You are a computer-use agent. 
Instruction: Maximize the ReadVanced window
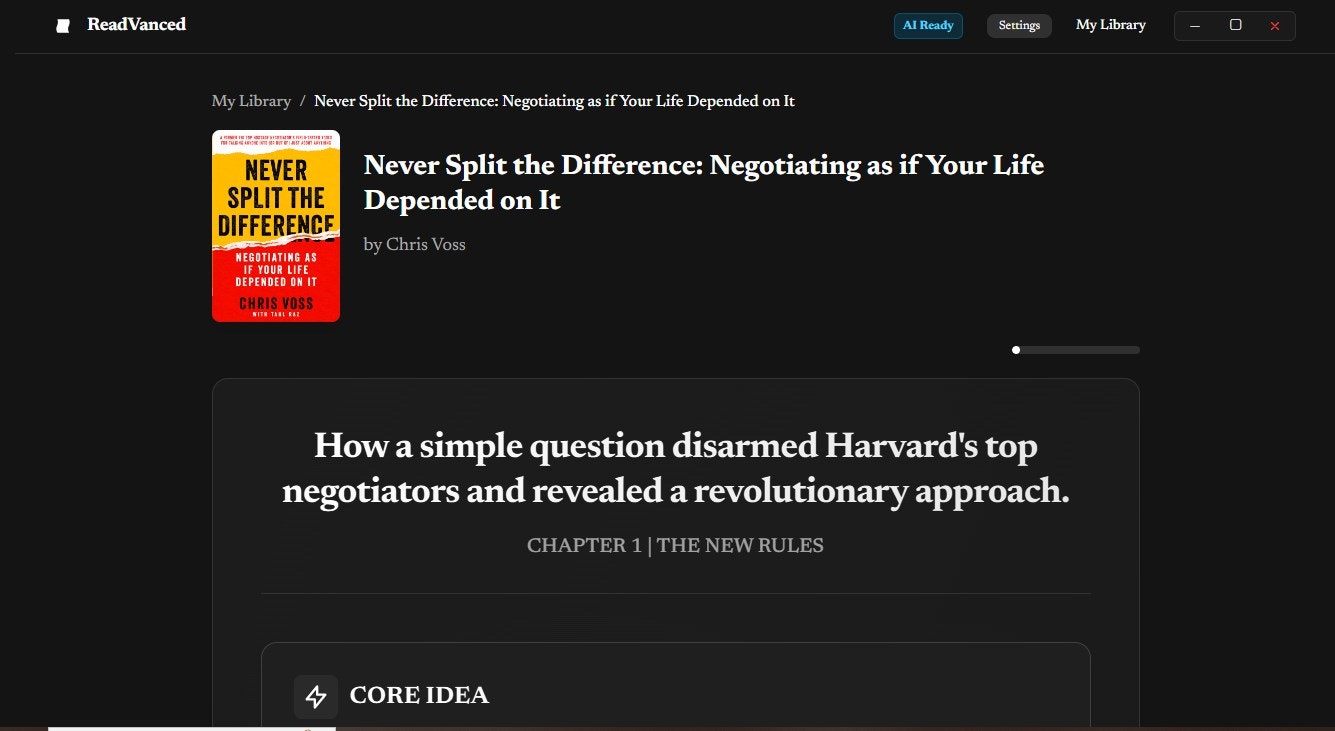(1235, 25)
